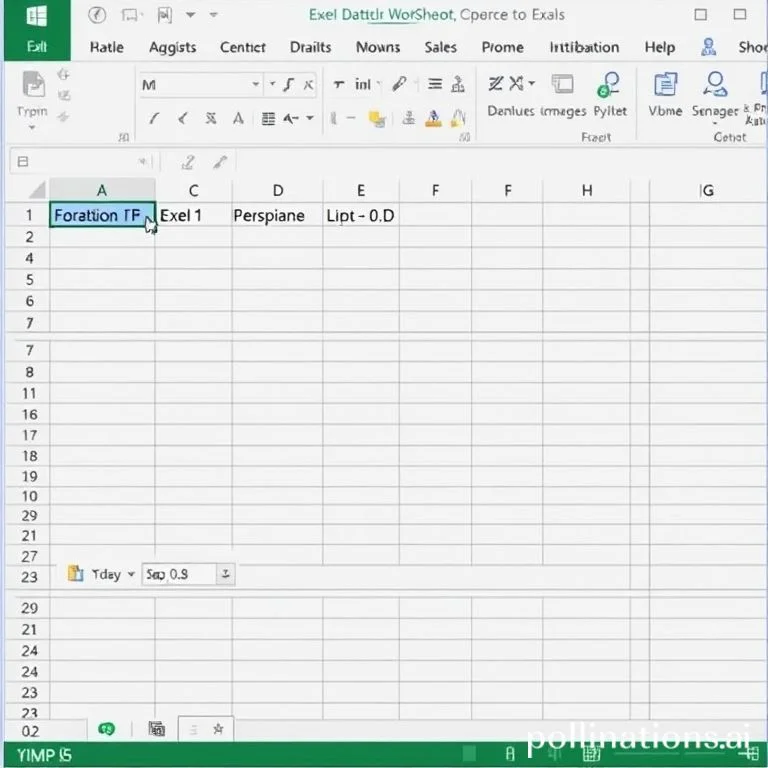Select row header 11
The width and height of the screenshot is (768, 768).
(x=29, y=393)
